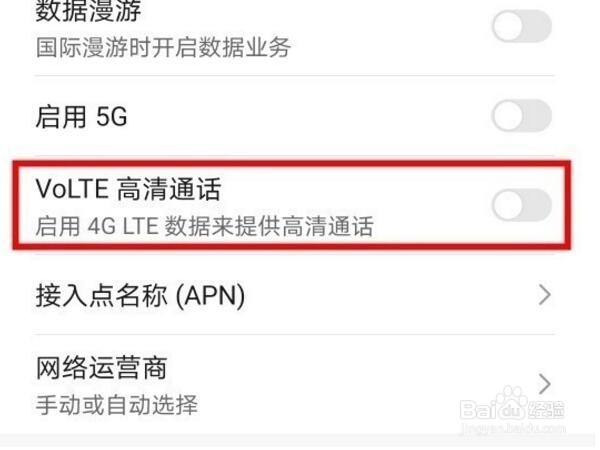Image resolution: width=600 pixels, height=450 pixels.
Task: Tap the VoLTE 高清通话 title
Action: tap(128, 189)
